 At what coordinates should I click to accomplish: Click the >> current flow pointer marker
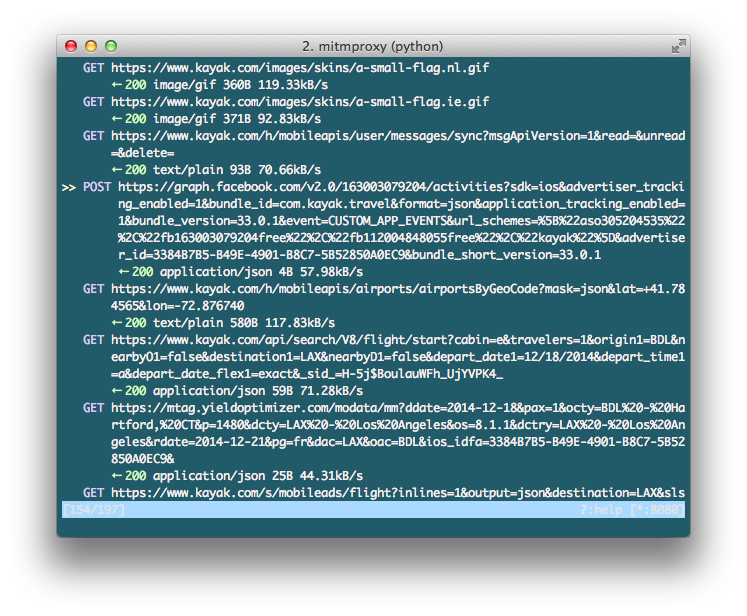pos(69,187)
